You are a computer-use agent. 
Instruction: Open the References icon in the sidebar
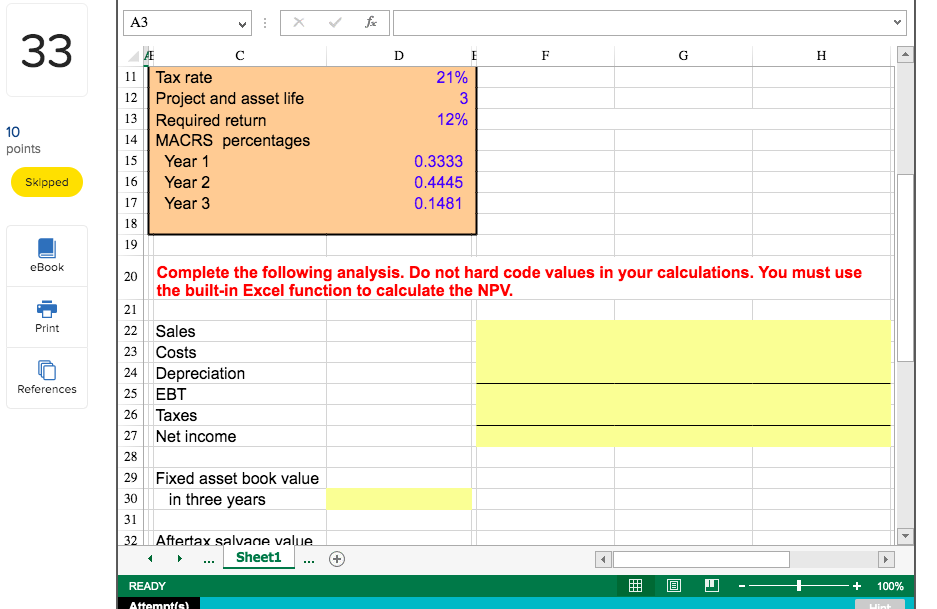[46, 377]
